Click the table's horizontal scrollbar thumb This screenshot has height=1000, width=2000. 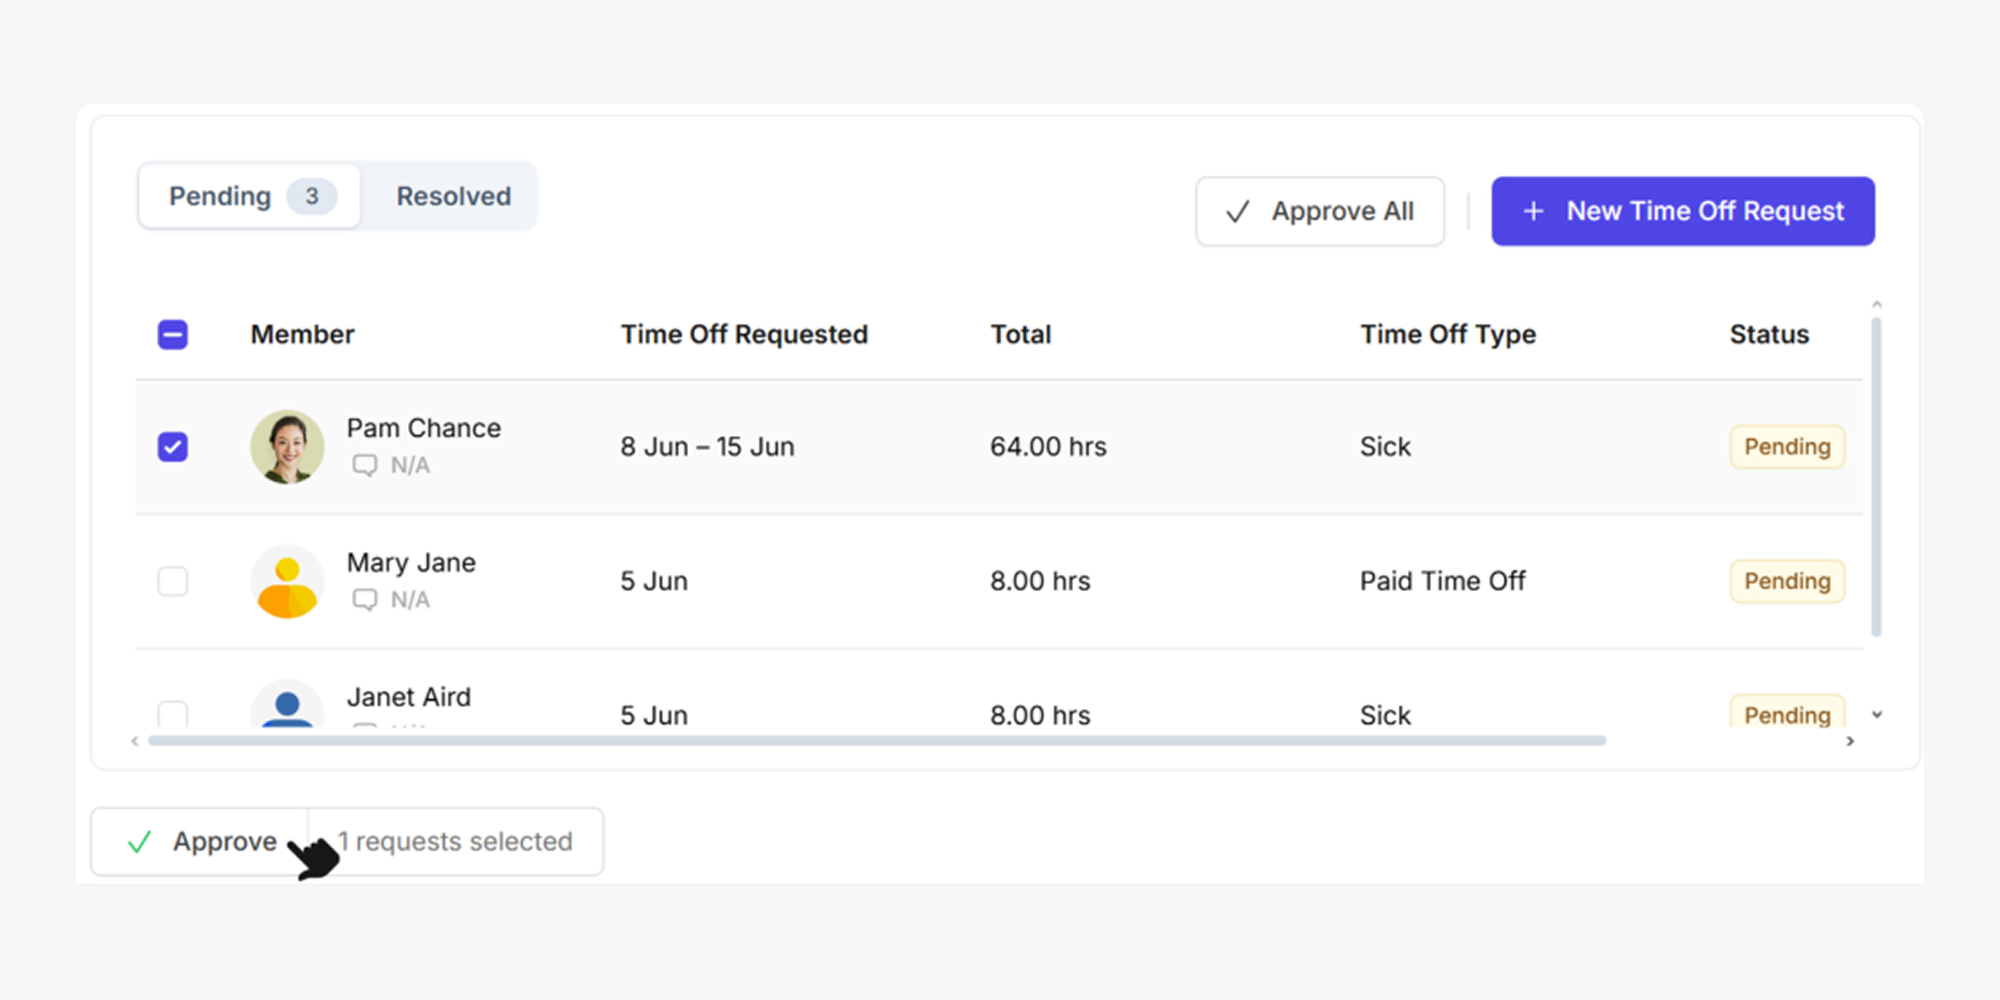click(x=877, y=741)
